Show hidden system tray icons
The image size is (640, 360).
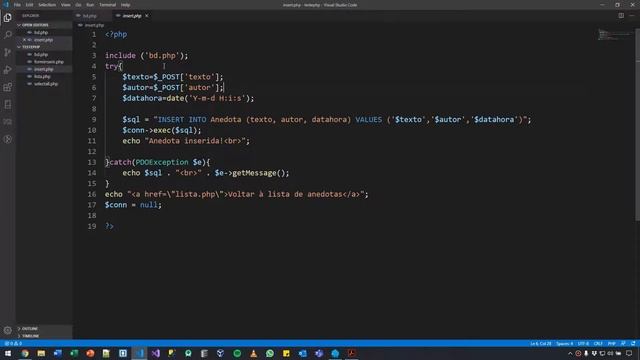pos(570,353)
